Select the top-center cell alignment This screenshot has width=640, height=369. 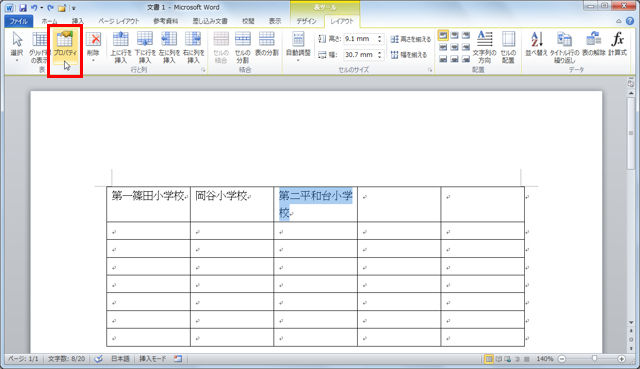(454, 36)
